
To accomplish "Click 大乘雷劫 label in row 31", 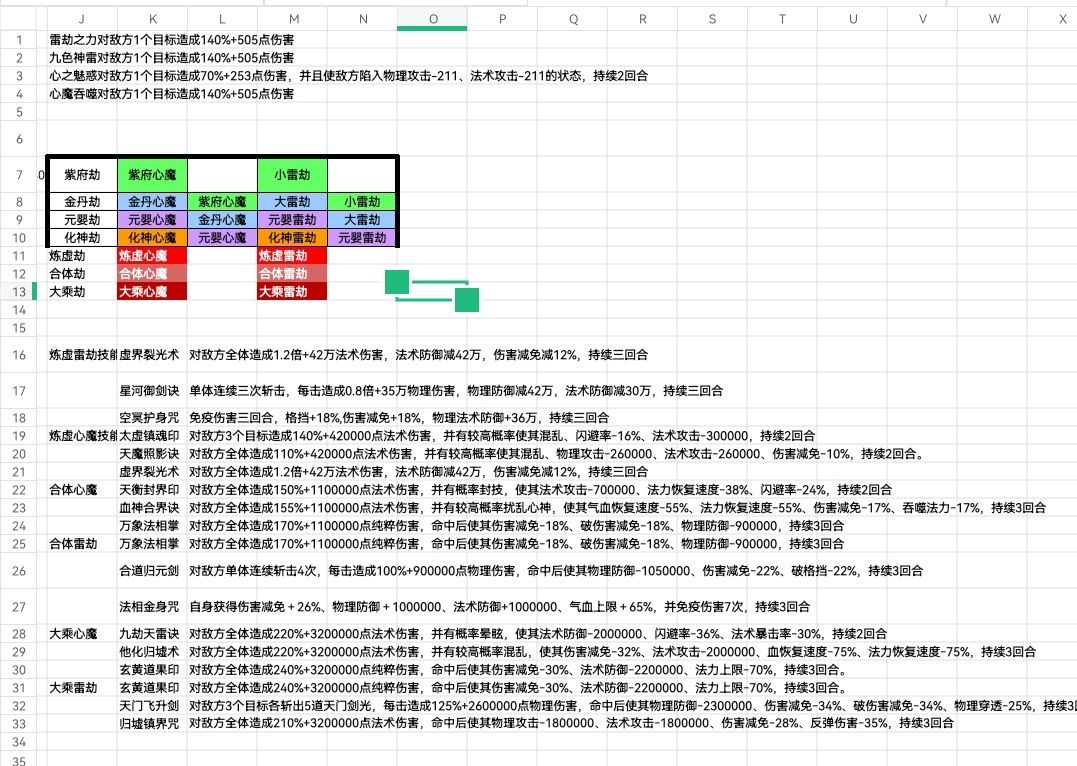I will pyautogui.click(x=73, y=688).
